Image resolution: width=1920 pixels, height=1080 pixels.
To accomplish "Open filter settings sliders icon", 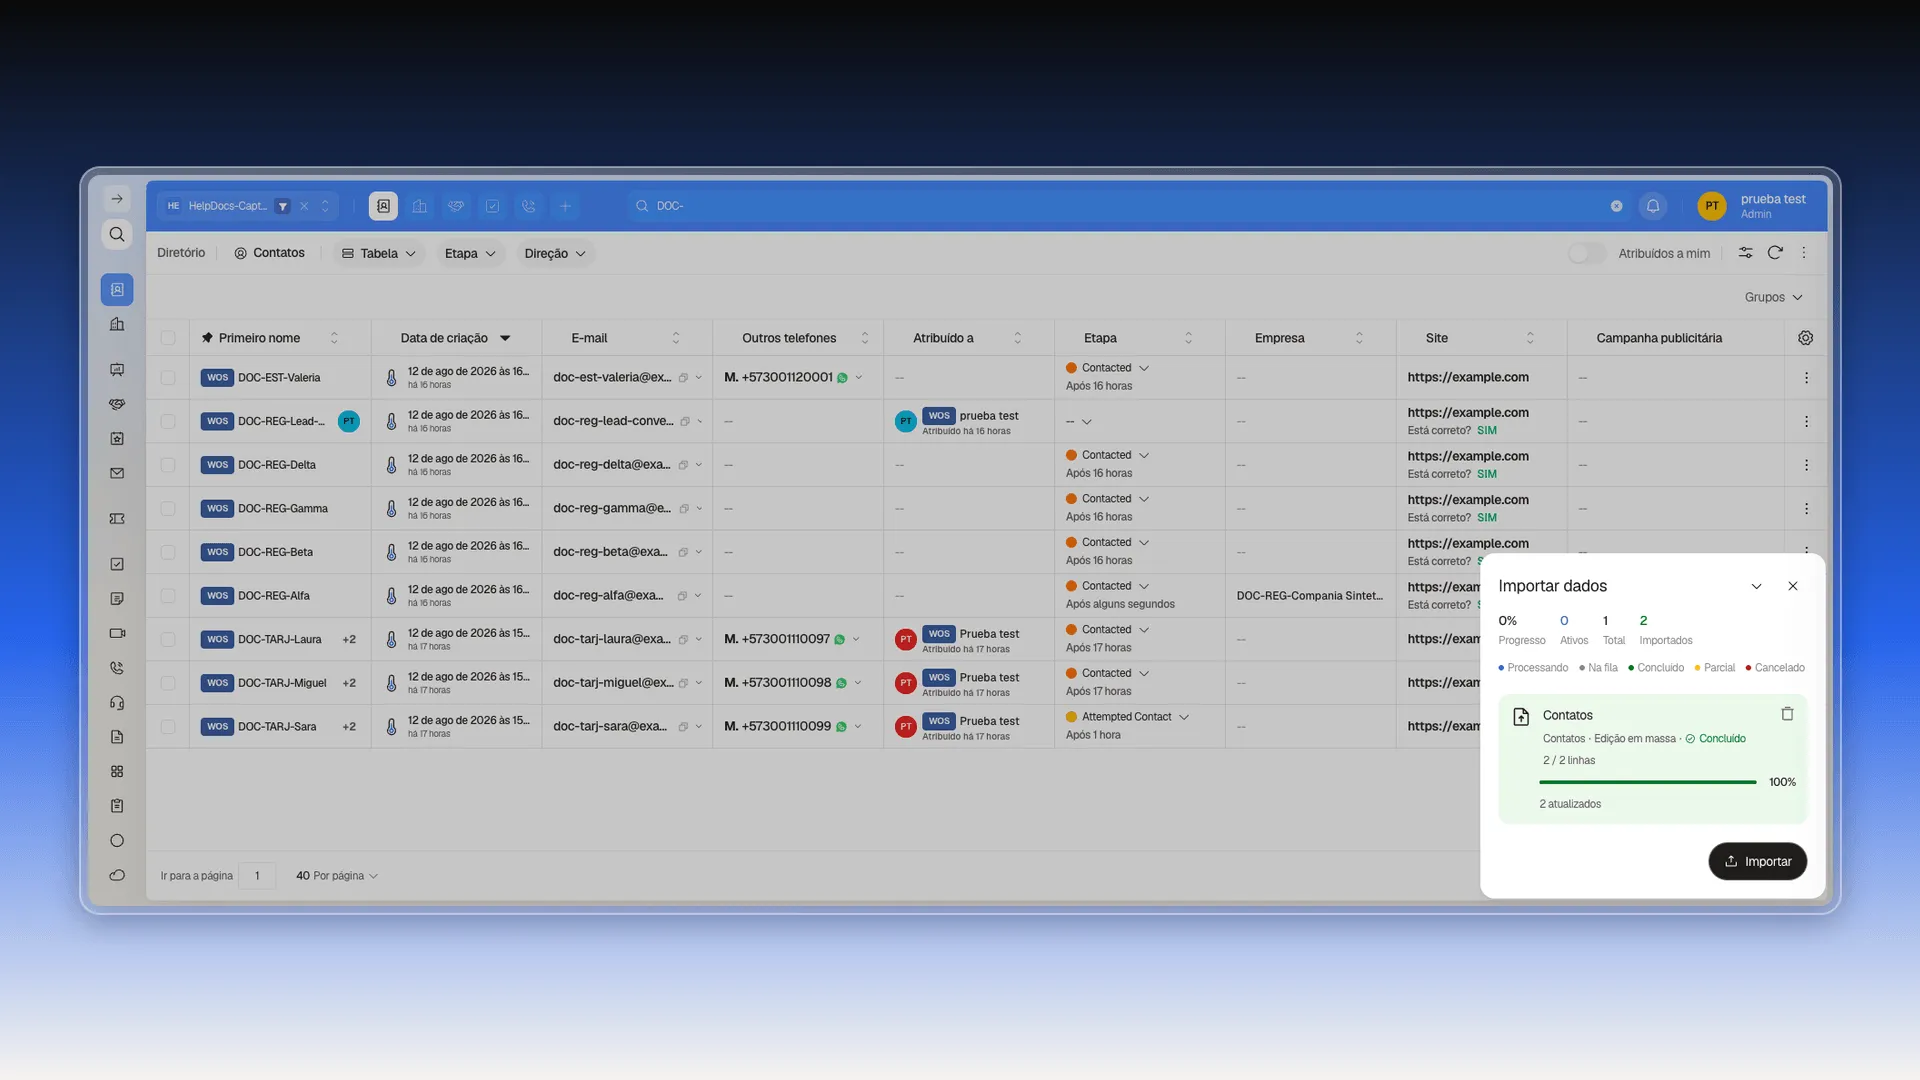I will coord(1745,253).
